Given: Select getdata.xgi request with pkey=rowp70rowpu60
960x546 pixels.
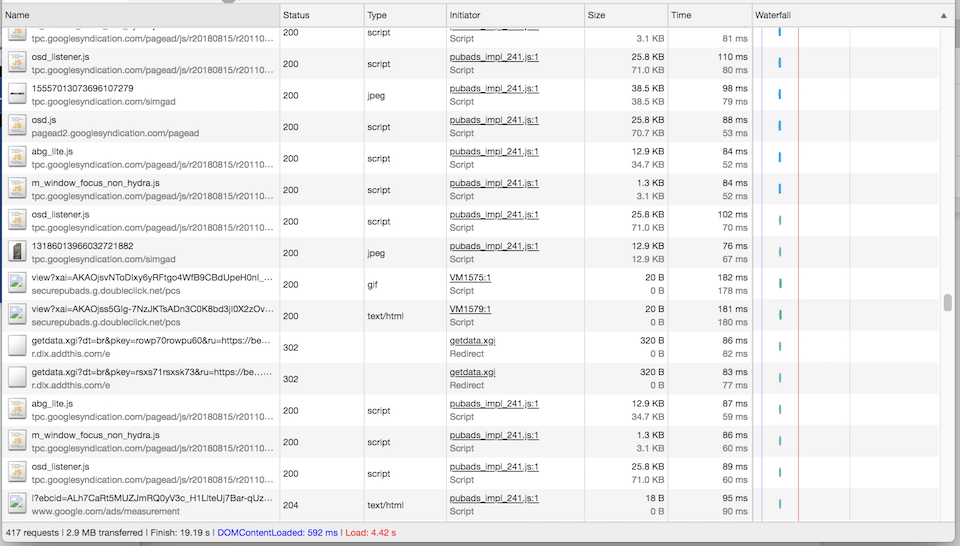Looking at the screenshot, I should 151,340.
